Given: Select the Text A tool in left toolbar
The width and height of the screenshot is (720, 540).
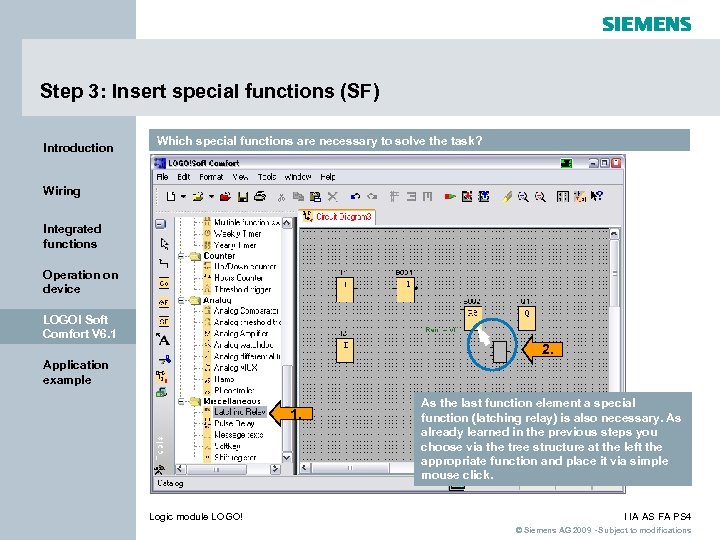Looking at the screenshot, I should tap(163, 340).
